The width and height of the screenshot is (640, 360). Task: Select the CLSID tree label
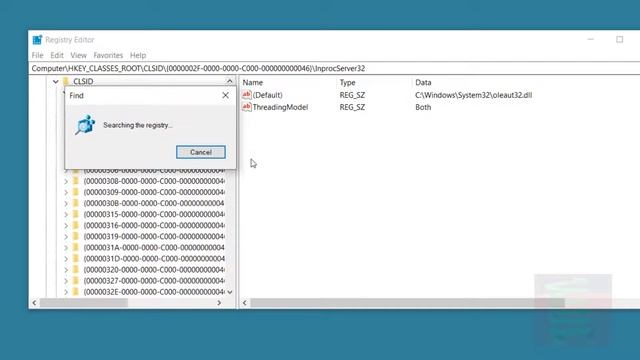pyautogui.click(x=83, y=81)
